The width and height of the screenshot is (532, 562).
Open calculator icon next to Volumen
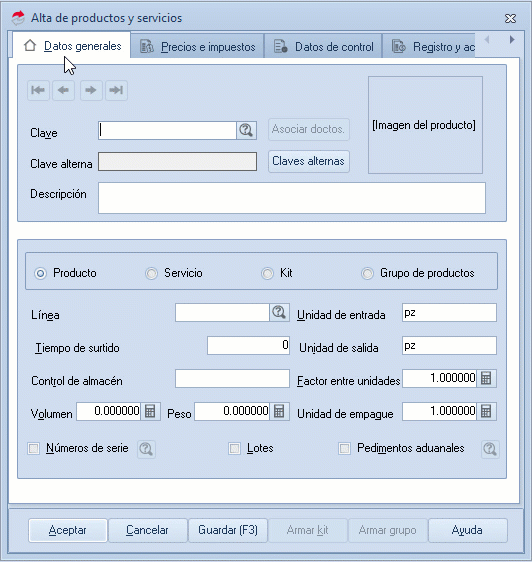point(150,411)
